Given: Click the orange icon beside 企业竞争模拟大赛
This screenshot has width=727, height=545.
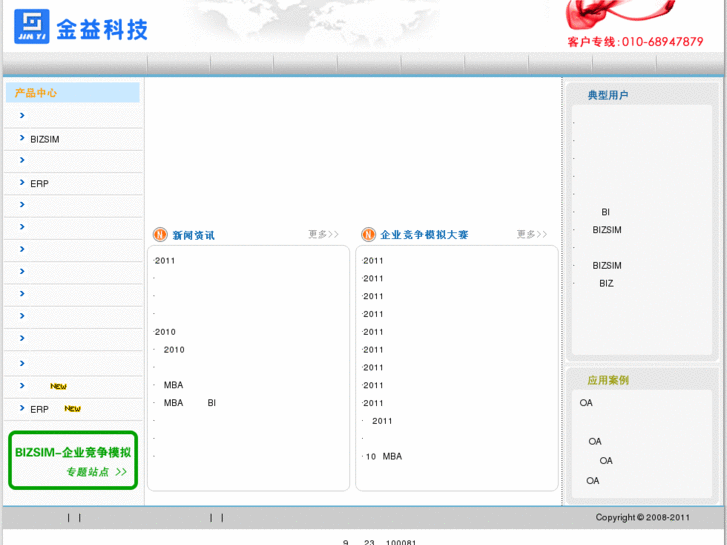Looking at the screenshot, I should click(x=369, y=235).
